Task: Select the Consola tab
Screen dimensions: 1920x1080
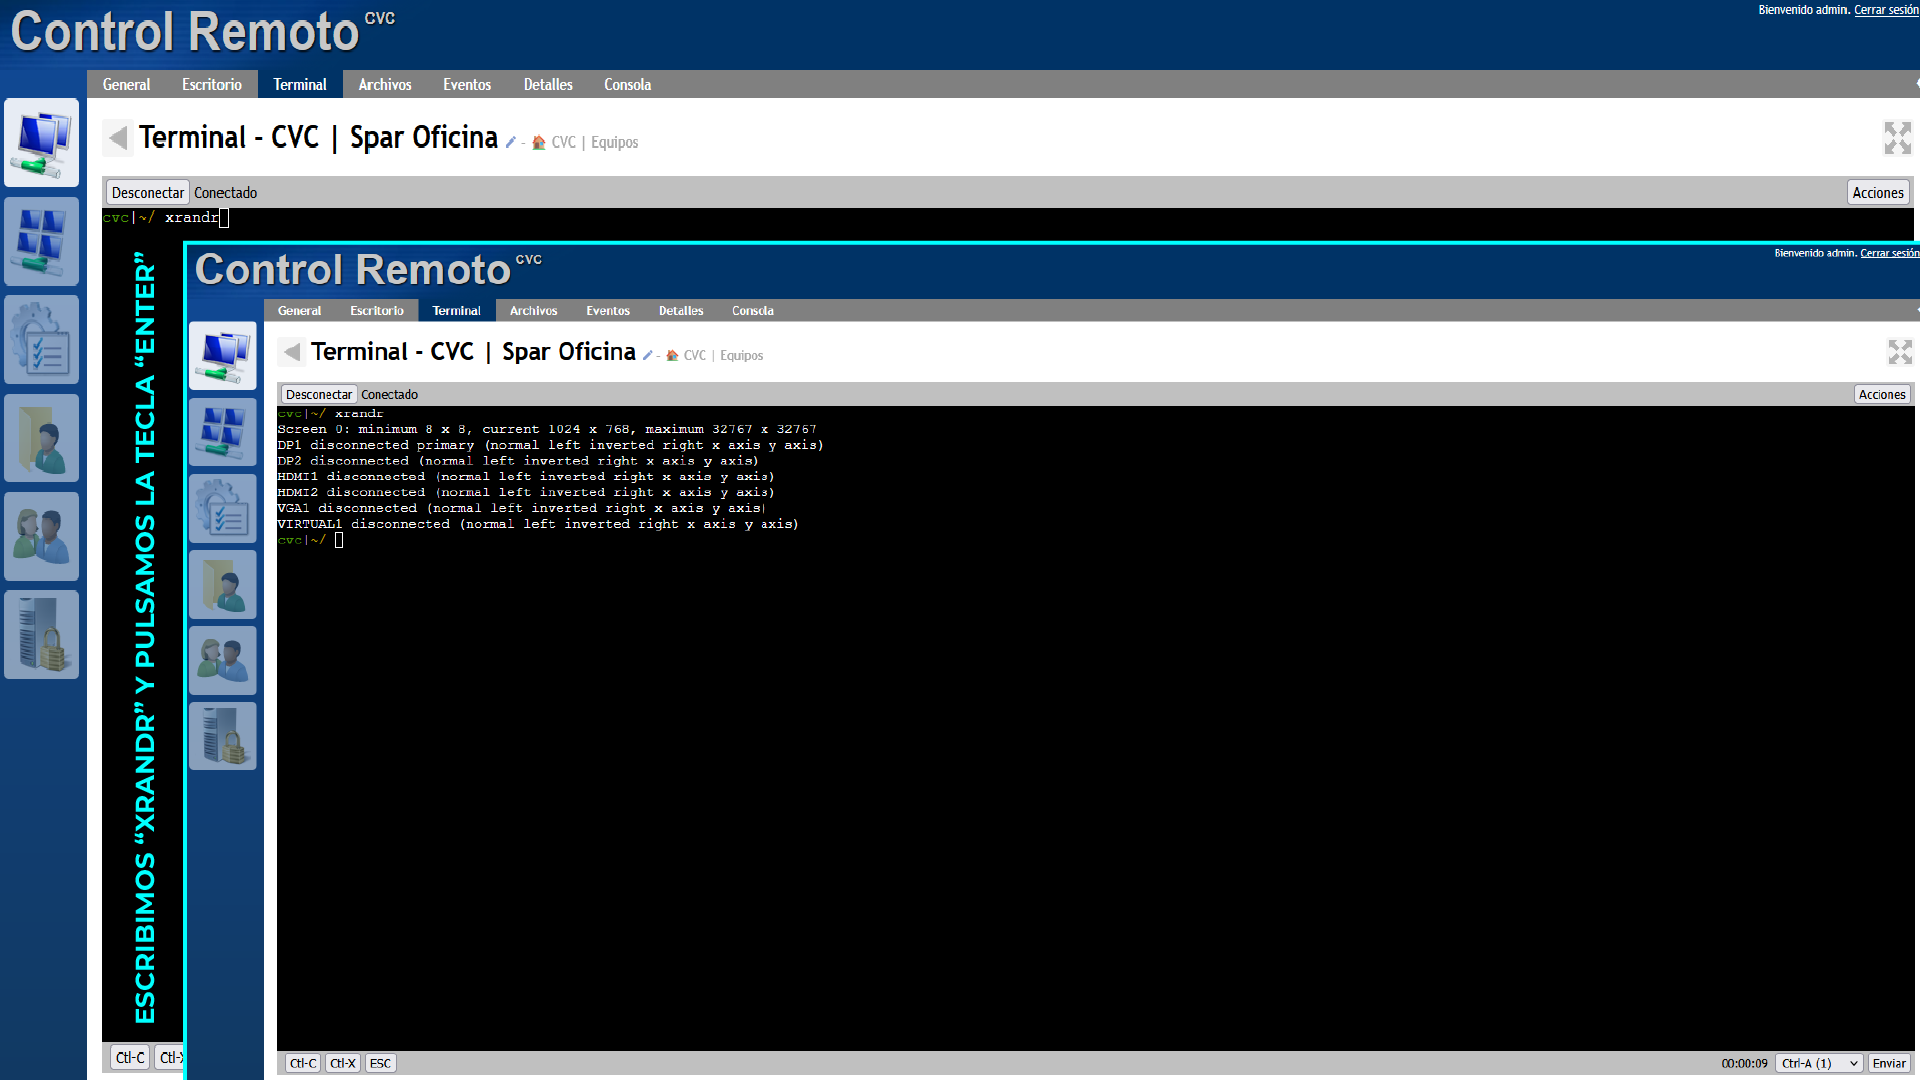Action: [627, 85]
